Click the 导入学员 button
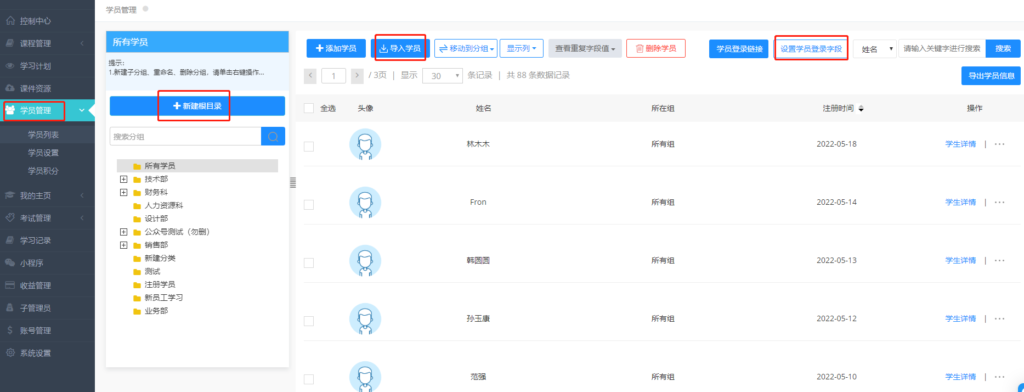The height and width of the screenshot is (392, 1024). tap(400, 48)
